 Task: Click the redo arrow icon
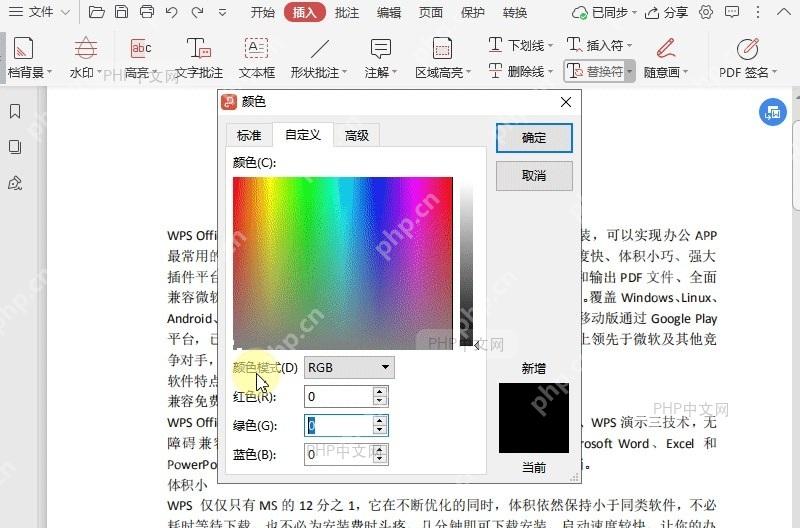[197, 12]
